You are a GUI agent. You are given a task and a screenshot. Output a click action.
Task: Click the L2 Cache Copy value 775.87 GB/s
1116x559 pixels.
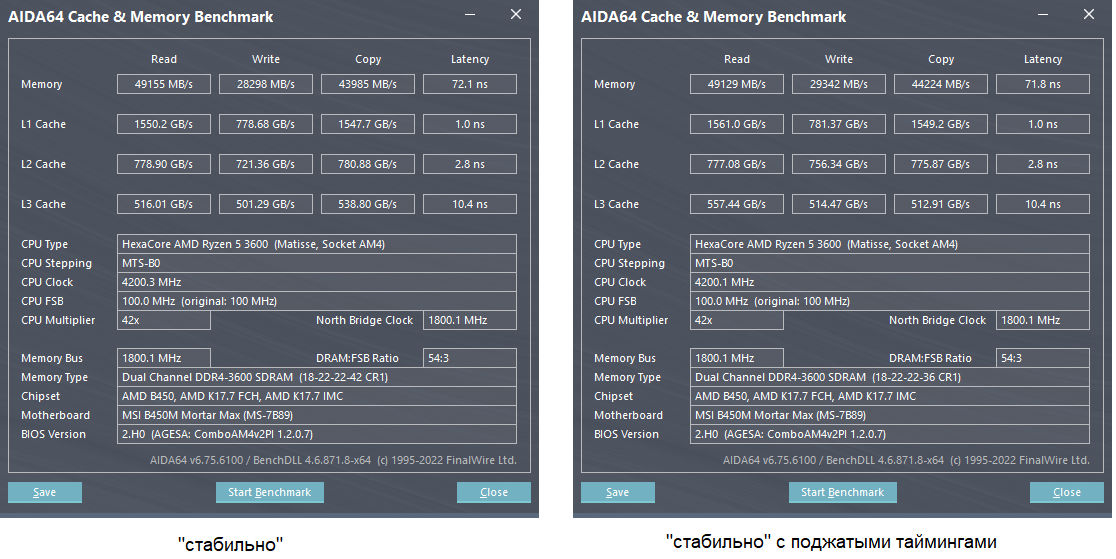(x=941, y=164)
